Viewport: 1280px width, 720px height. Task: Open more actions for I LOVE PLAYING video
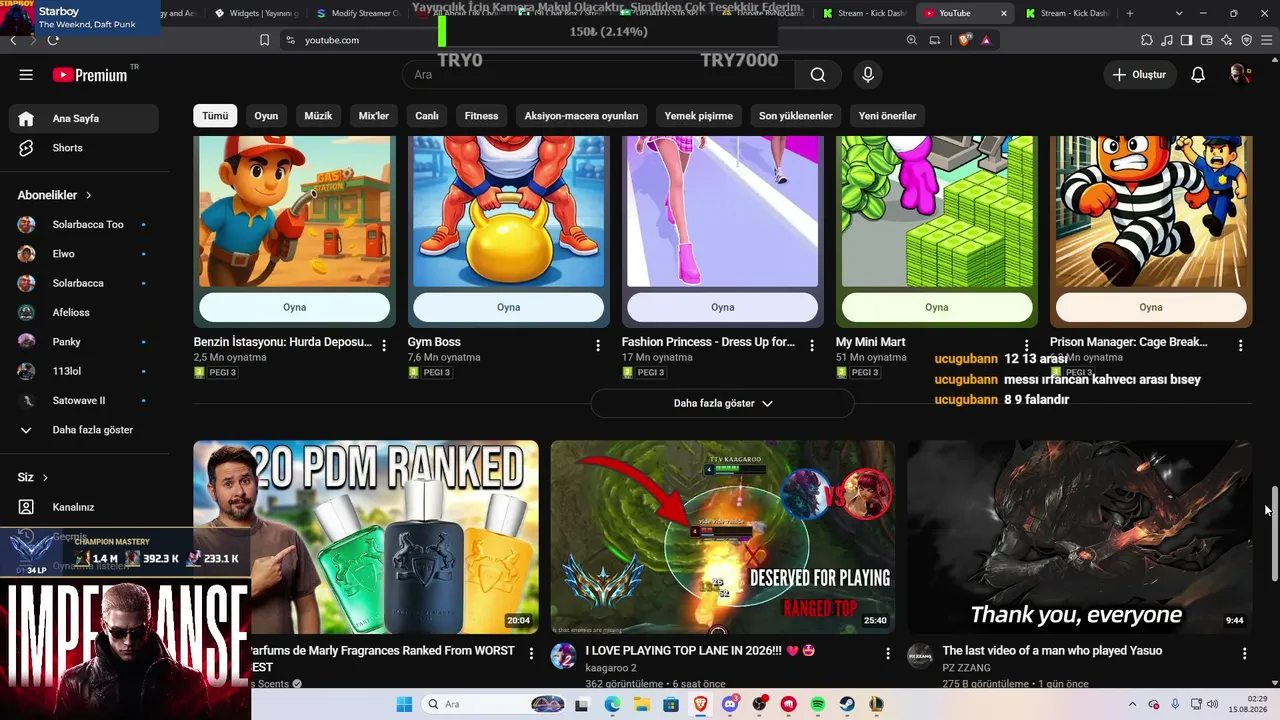tap(888, 653)
